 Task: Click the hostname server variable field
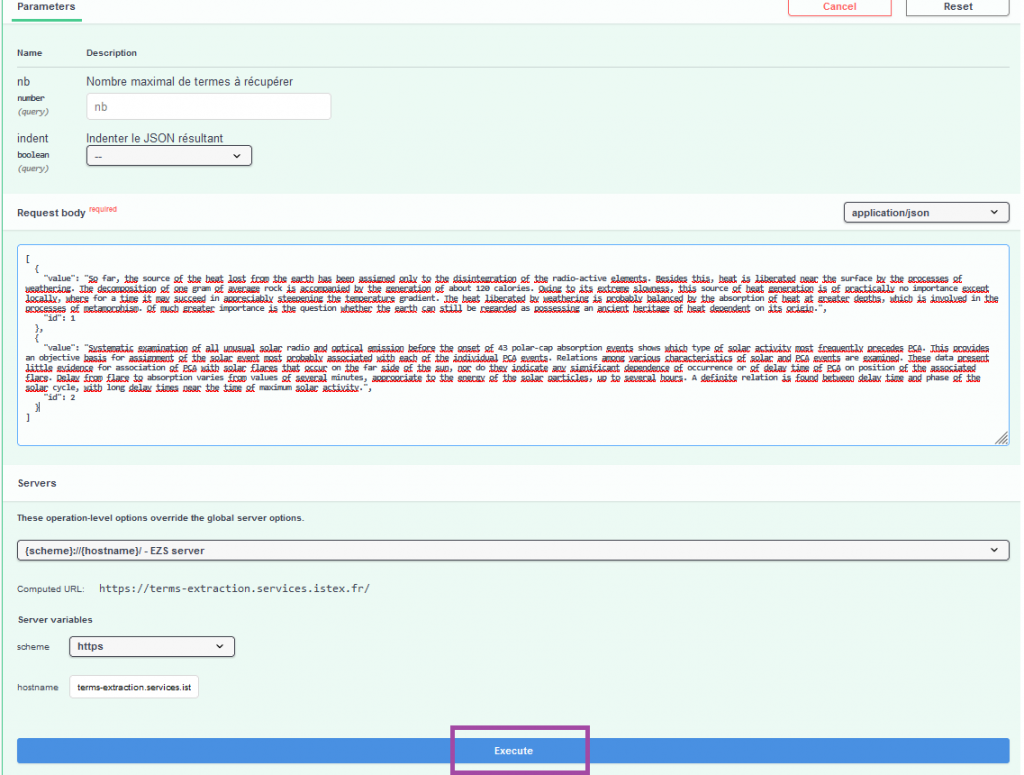[x=135, y=688]
